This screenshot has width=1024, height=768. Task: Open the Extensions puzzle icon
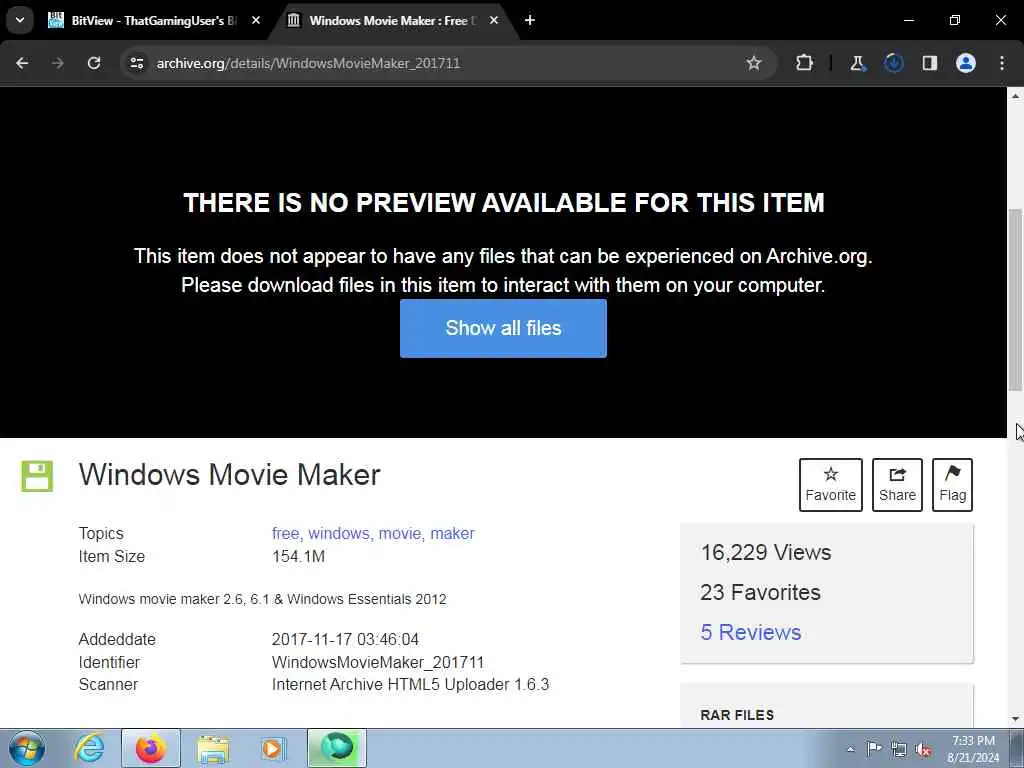(x=805, y=63)
